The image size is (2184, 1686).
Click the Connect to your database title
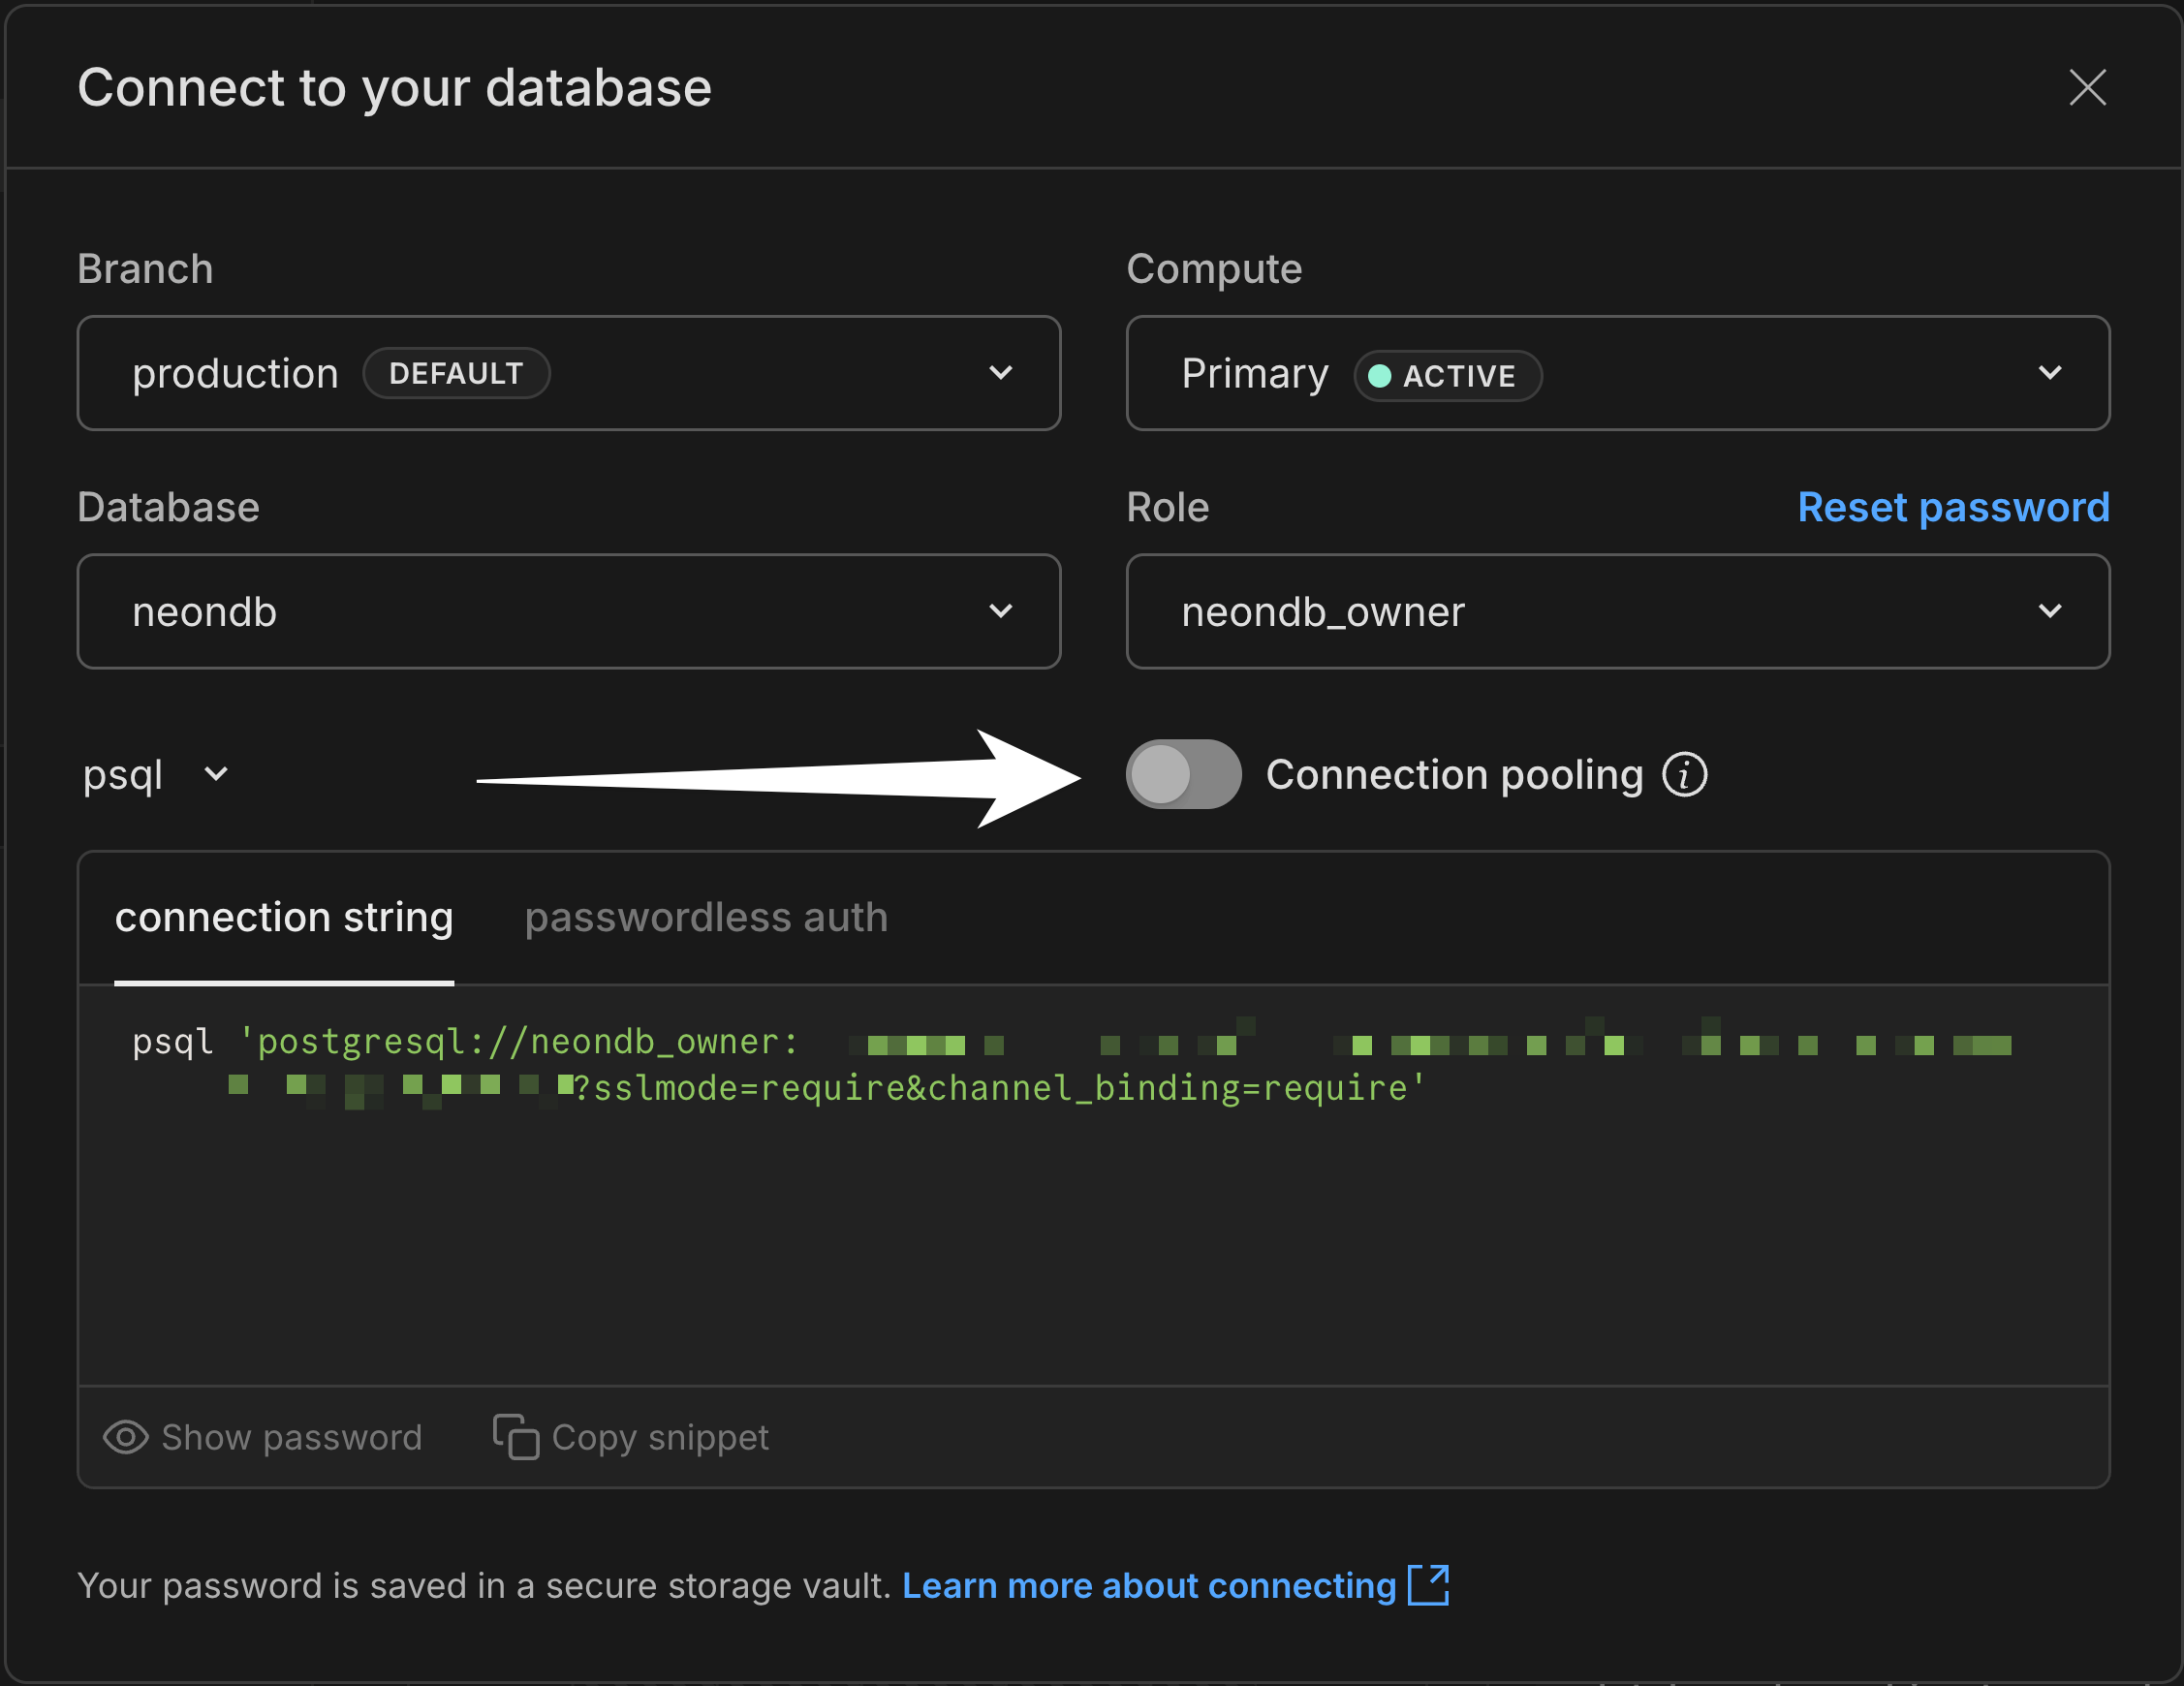tap(394, 87)
